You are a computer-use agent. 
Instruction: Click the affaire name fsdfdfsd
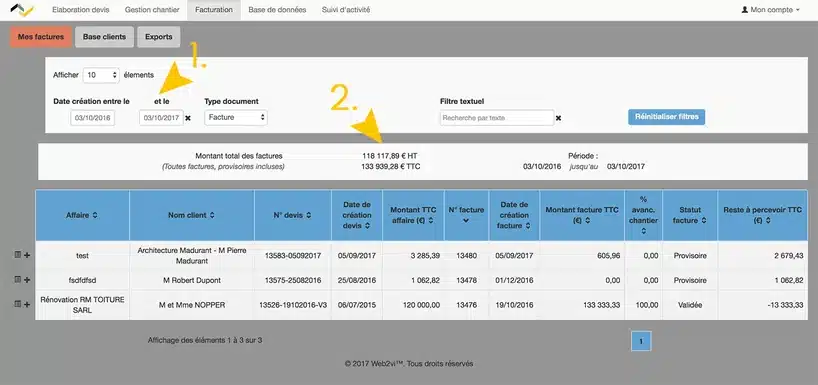tap(82, 280)
